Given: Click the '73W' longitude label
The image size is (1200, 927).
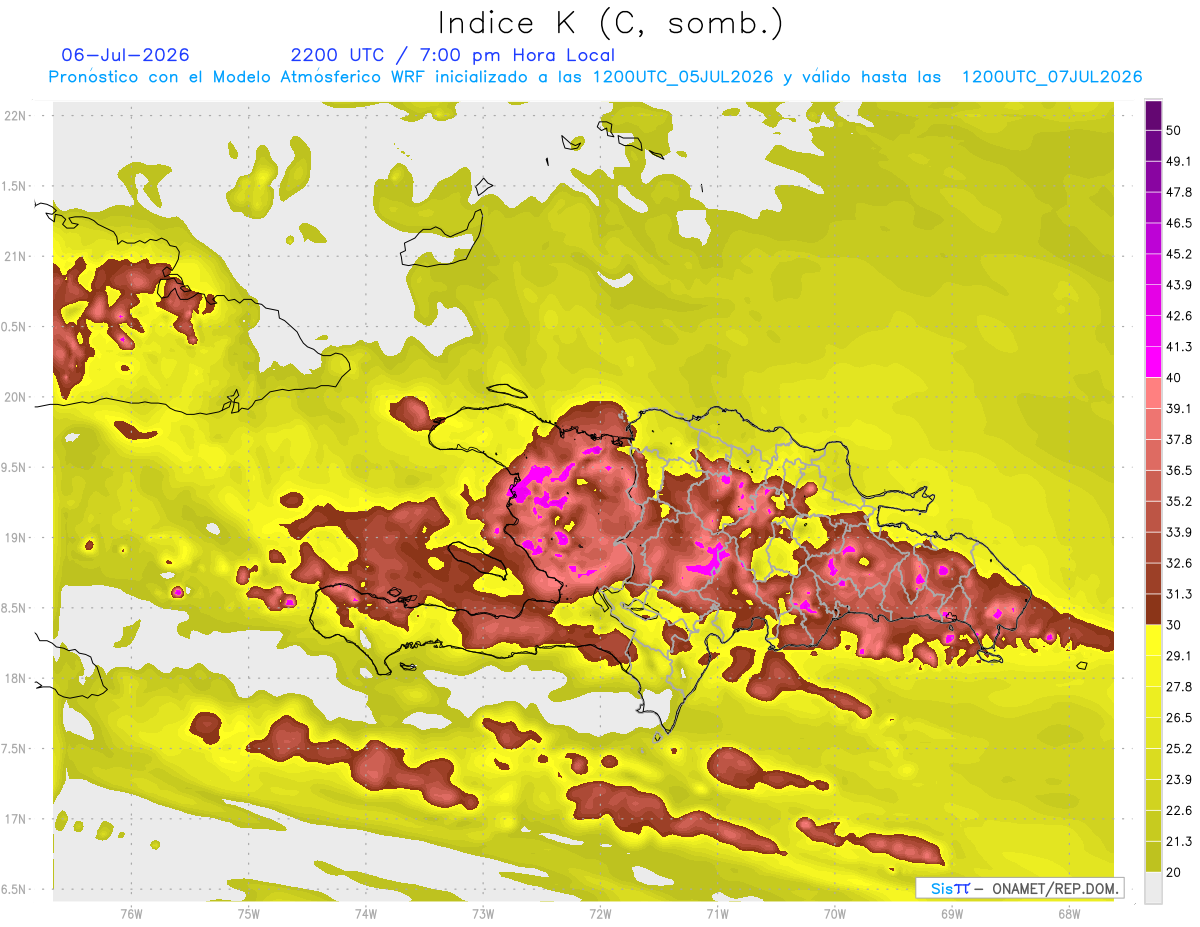Looking at the screenshot, I should click(x=483, y=914).
